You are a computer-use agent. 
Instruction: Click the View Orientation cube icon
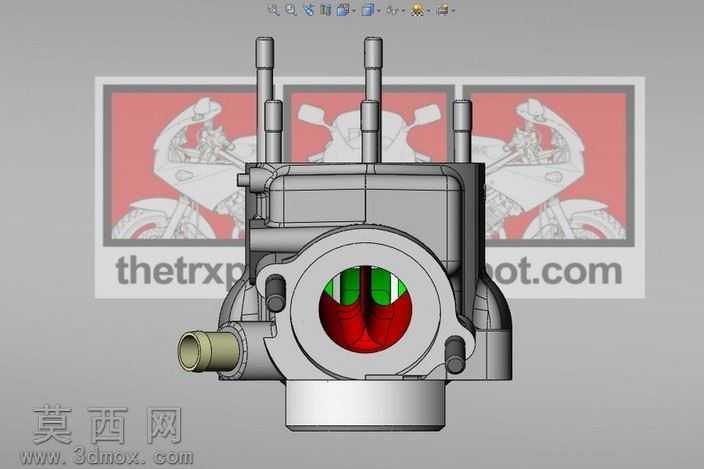coord(343,9)
